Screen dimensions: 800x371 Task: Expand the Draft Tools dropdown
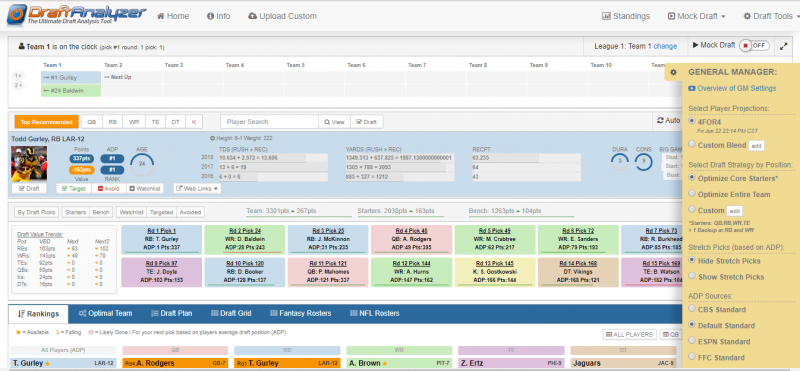770,16
